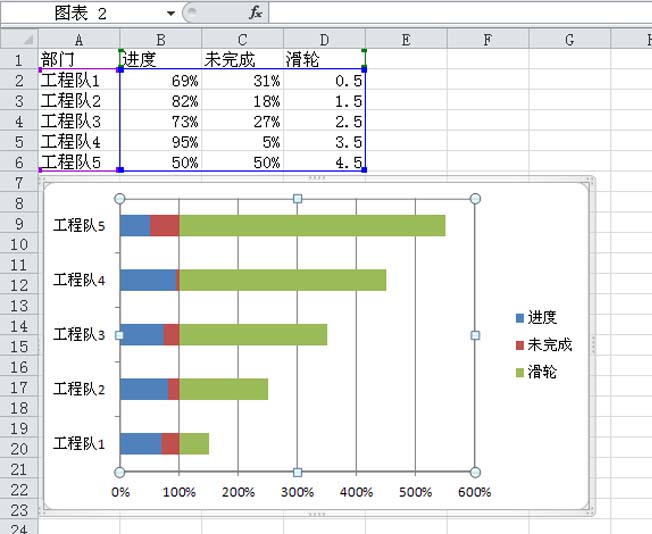Viewport: 652px width, 534px height.
Task: Click cell B3 showing 82%
Action: [161, 100]
